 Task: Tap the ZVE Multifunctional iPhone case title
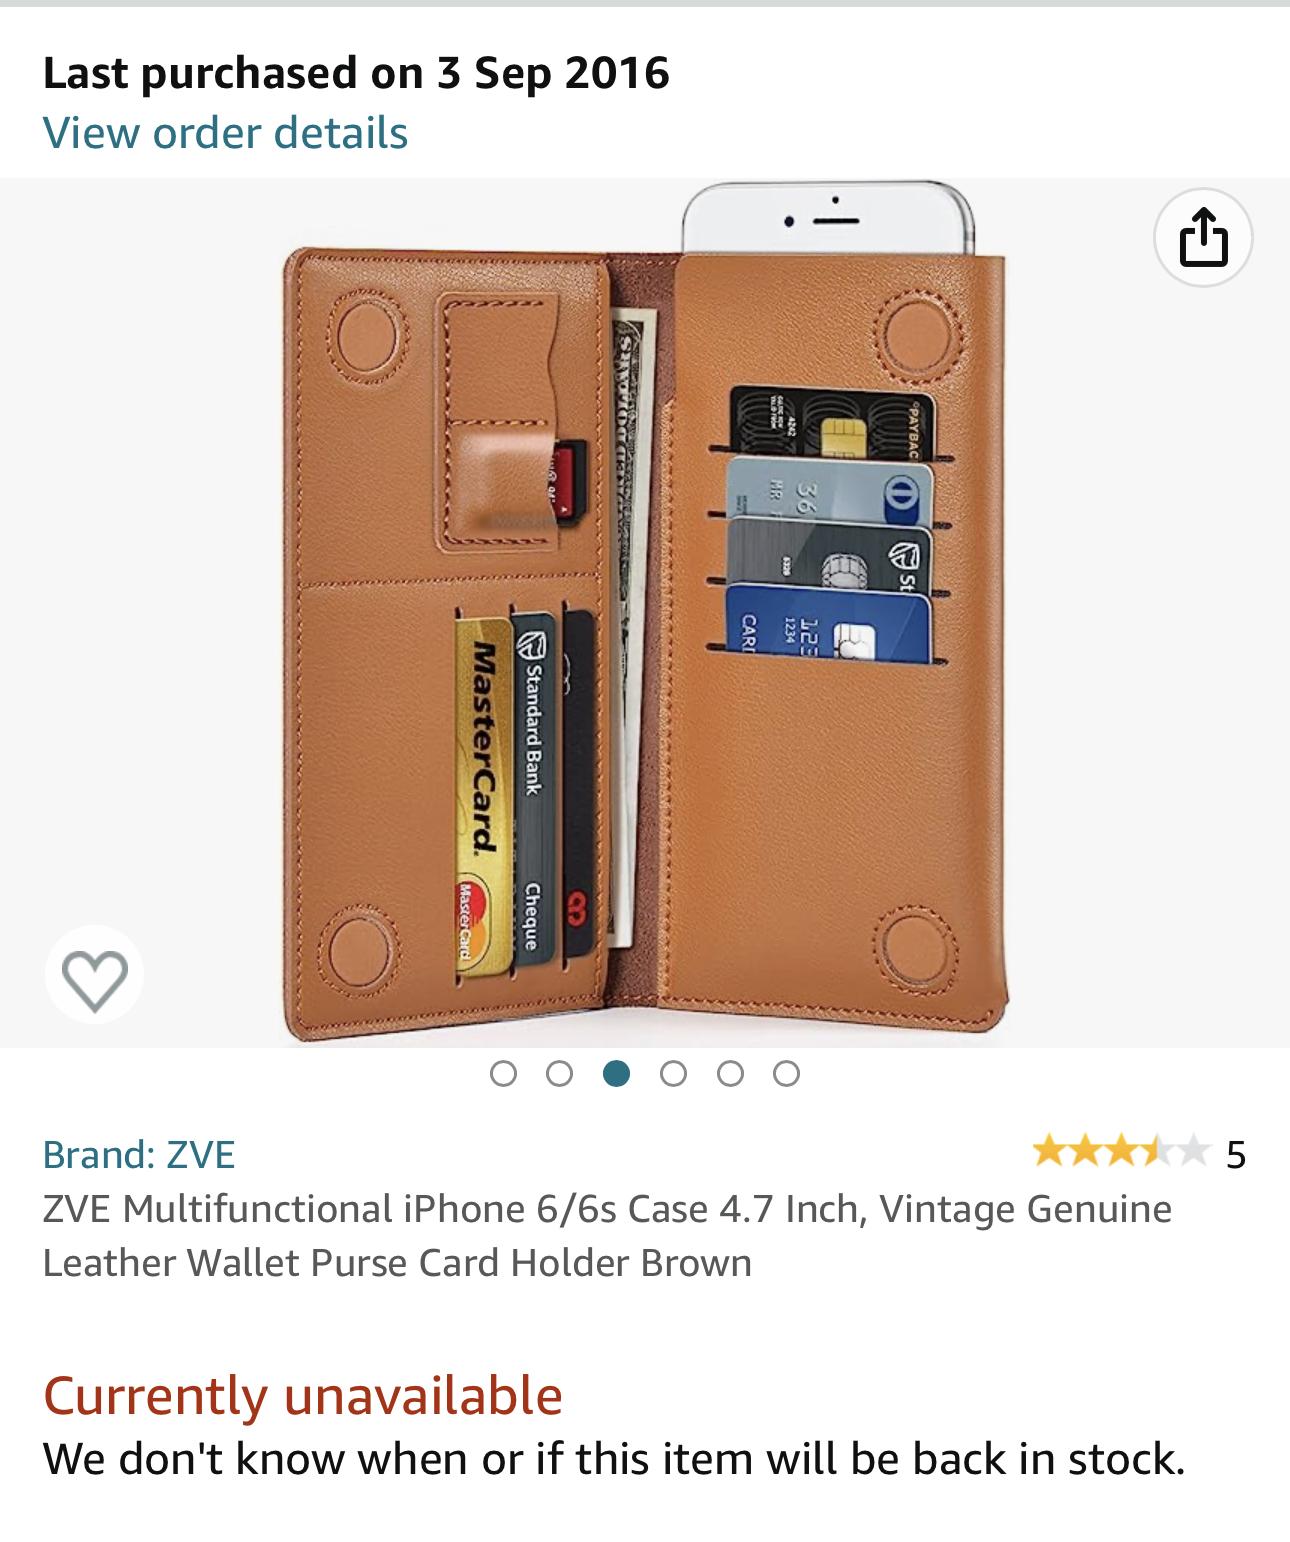606,1235
